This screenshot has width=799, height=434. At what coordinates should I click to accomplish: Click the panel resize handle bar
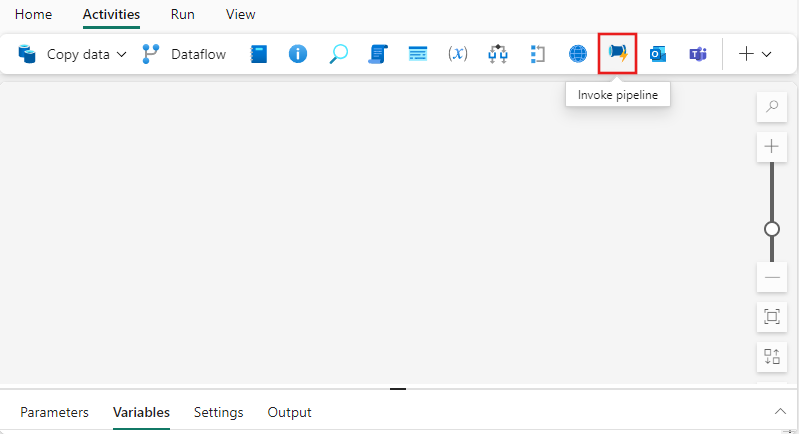click(x=398, y=389)
